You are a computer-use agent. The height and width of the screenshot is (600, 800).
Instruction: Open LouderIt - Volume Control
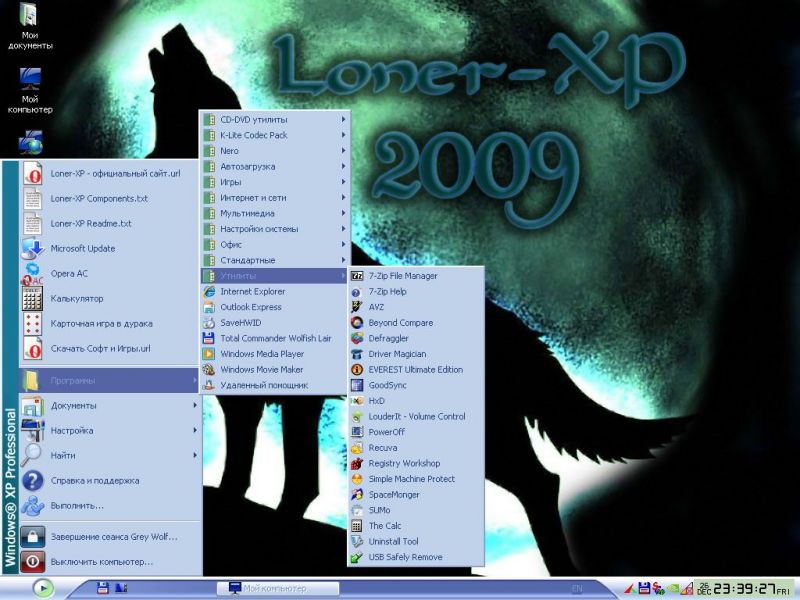[x=416, y=417]
